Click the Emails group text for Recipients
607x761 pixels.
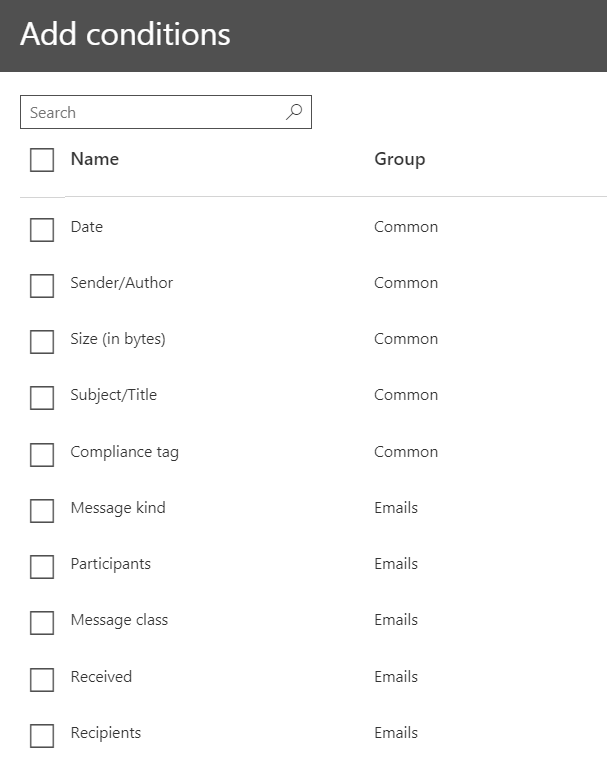point(396,733)
